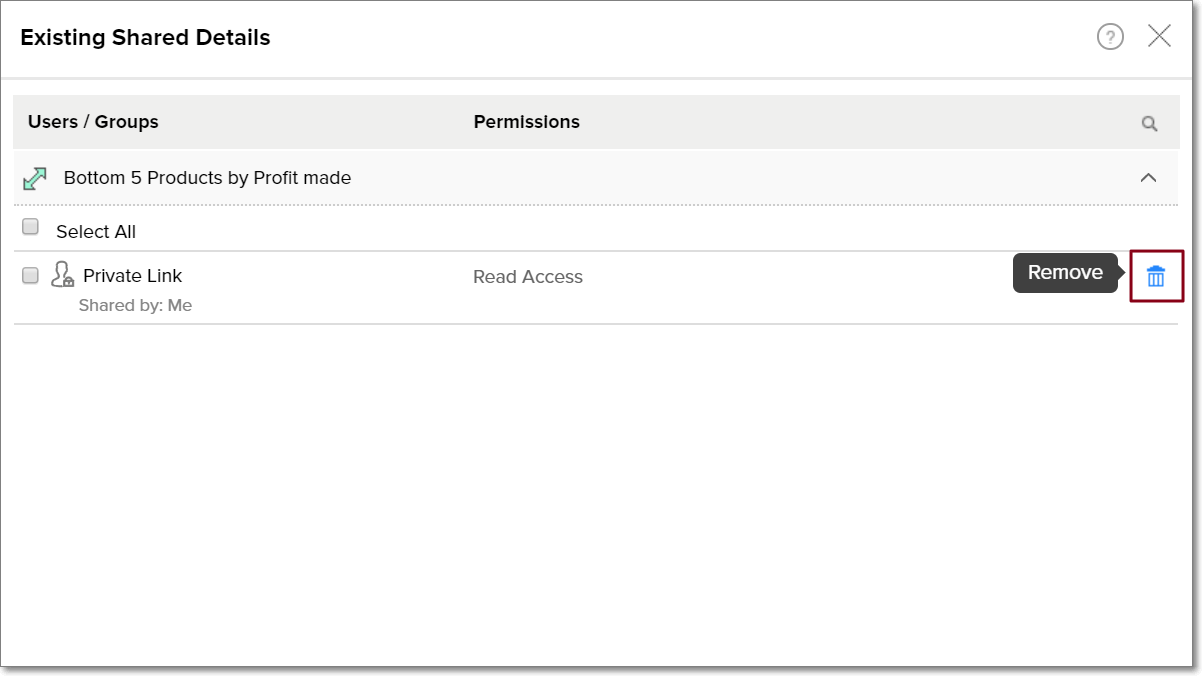Click the blank header space between Permissions and search
Screen dimensions: 1202x676
(850, 122)
